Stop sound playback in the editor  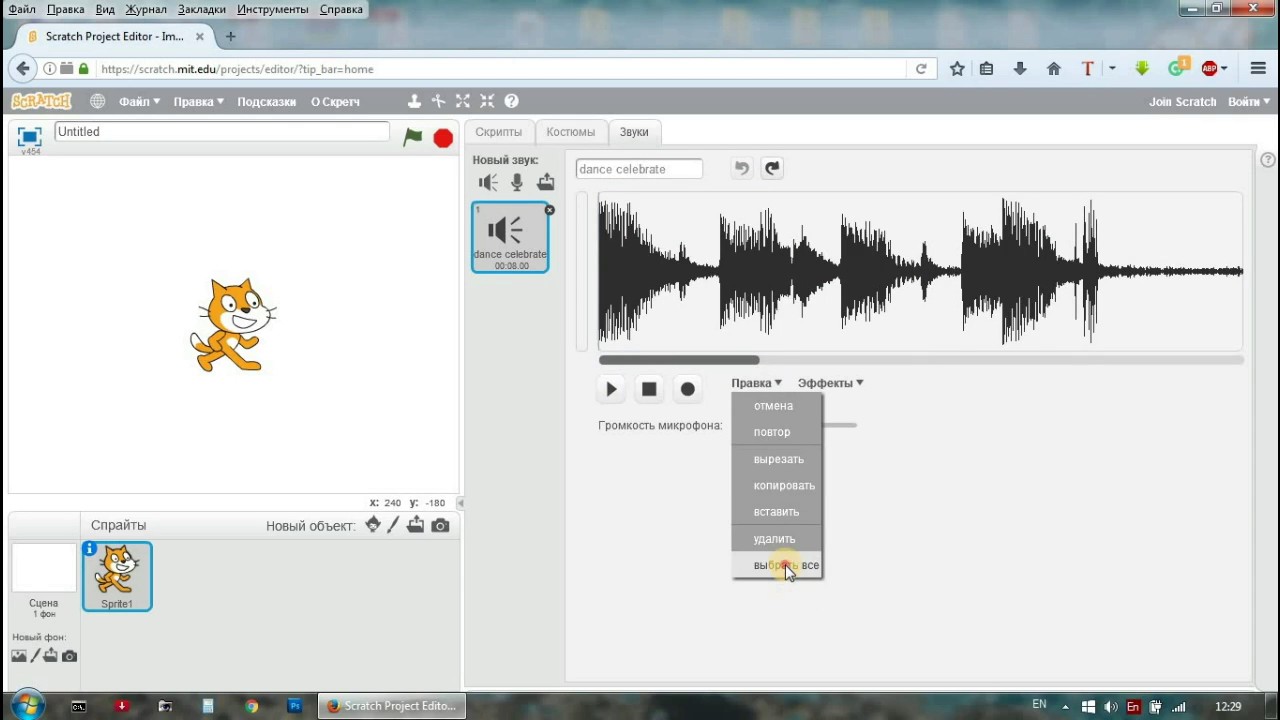pyautogui.click(x=649, y=389)
